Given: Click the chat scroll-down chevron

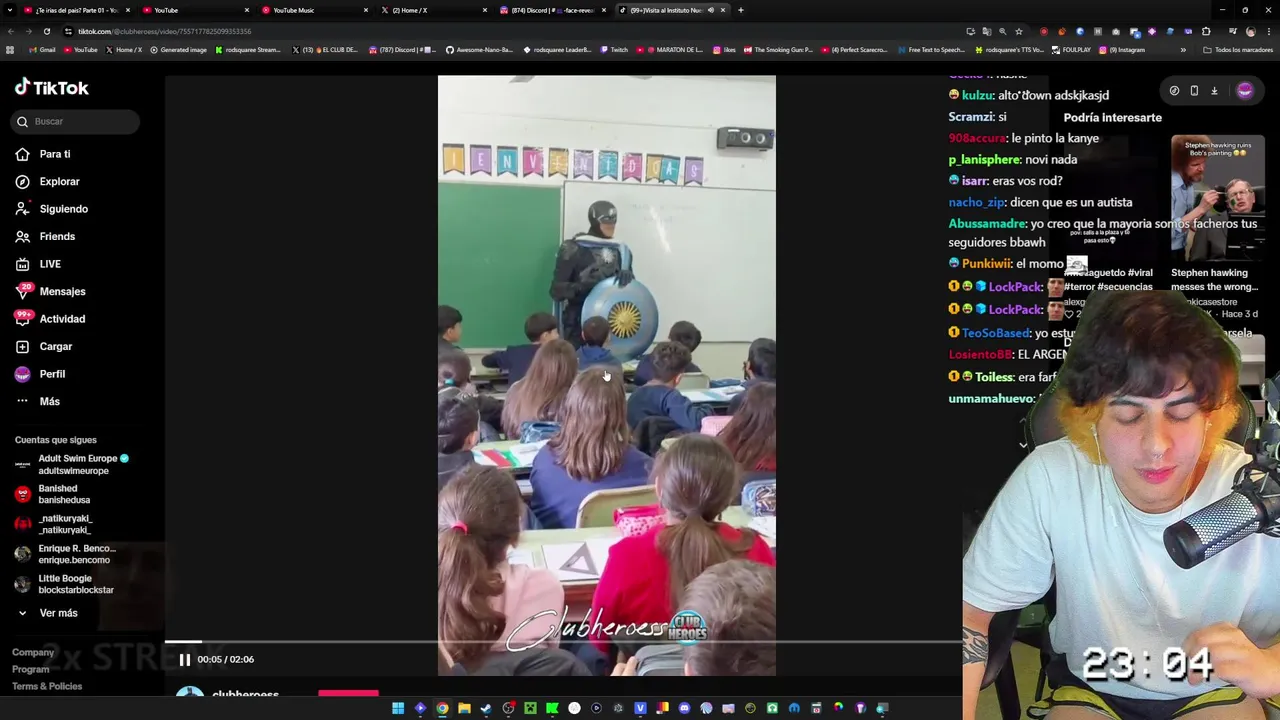Looking at the screenshot, I should (1023, 445).
